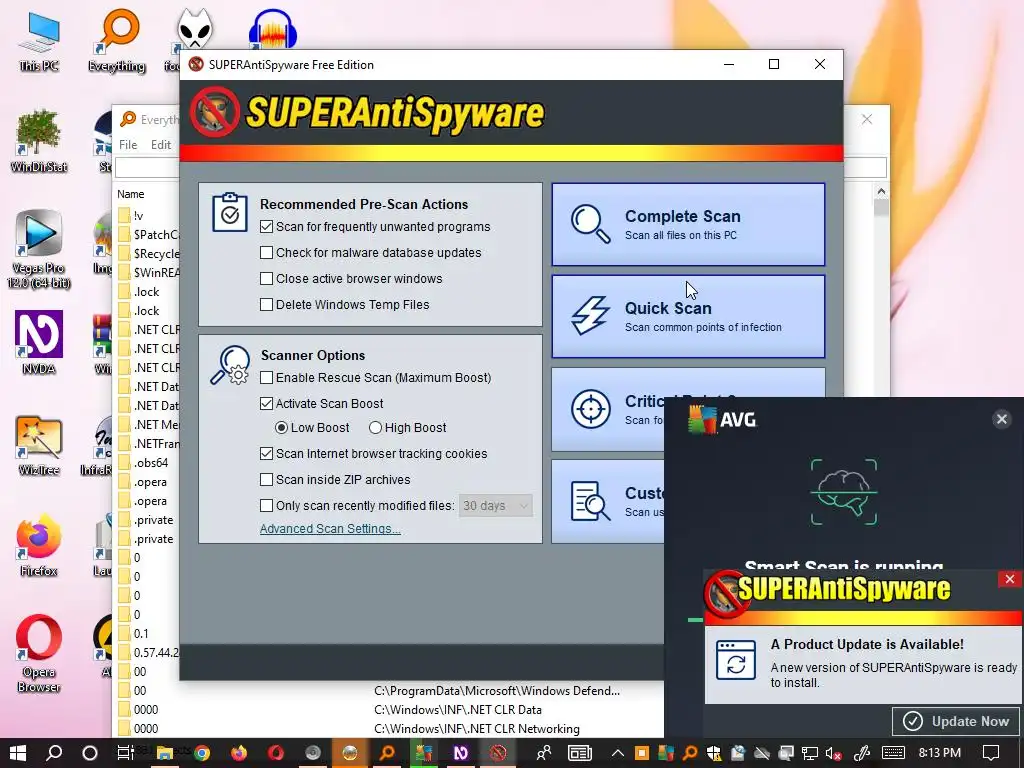Viewport: 1024px width, 768px height.
Task: Enable Delete Windows Temp Files
Action: click(266, 304)
